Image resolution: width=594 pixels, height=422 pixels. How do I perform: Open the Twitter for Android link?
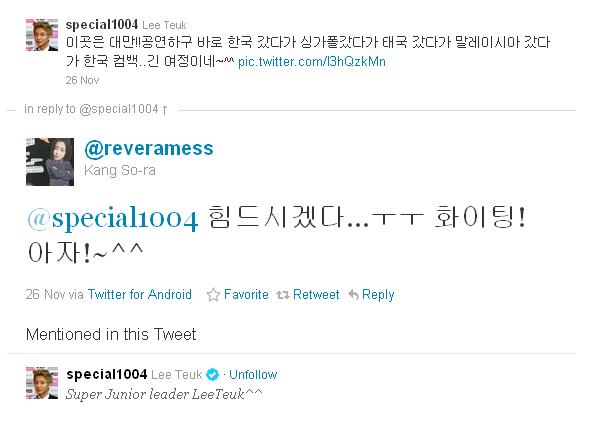pos(140,294)
